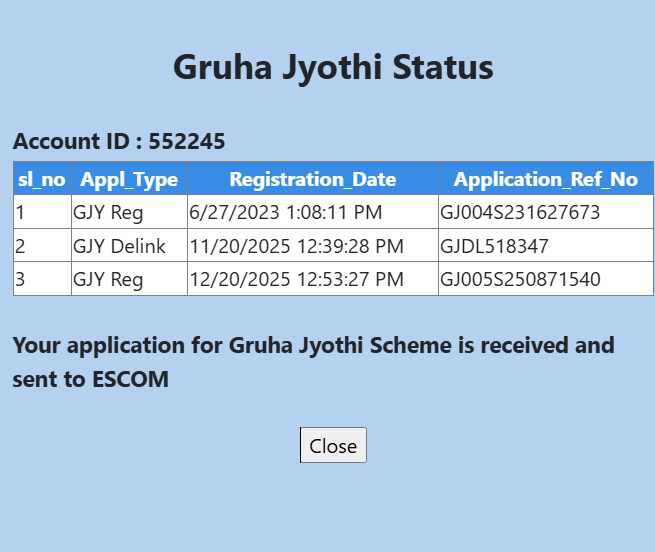
Task: Click the Application_Ref_No column header
Action: pyautogui.click(x=545, y=179)
